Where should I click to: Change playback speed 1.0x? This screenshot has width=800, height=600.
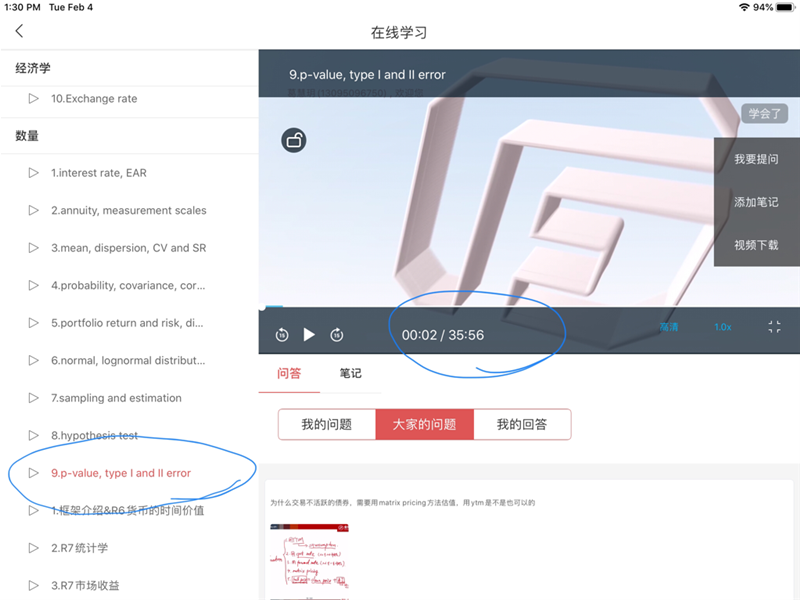click(x=723, y=327)
